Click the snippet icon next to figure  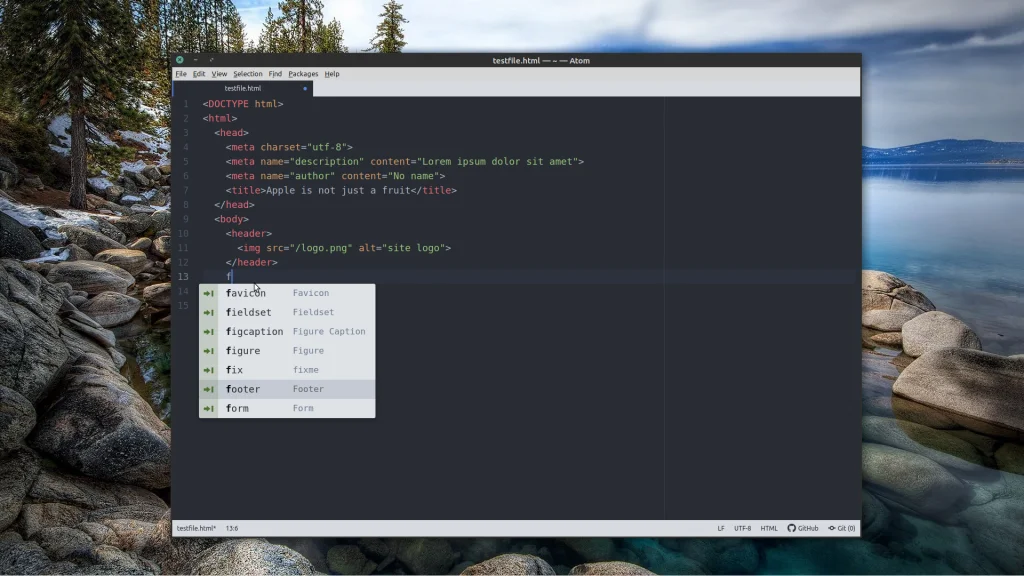pyautogui.click(x=209, y=351)
